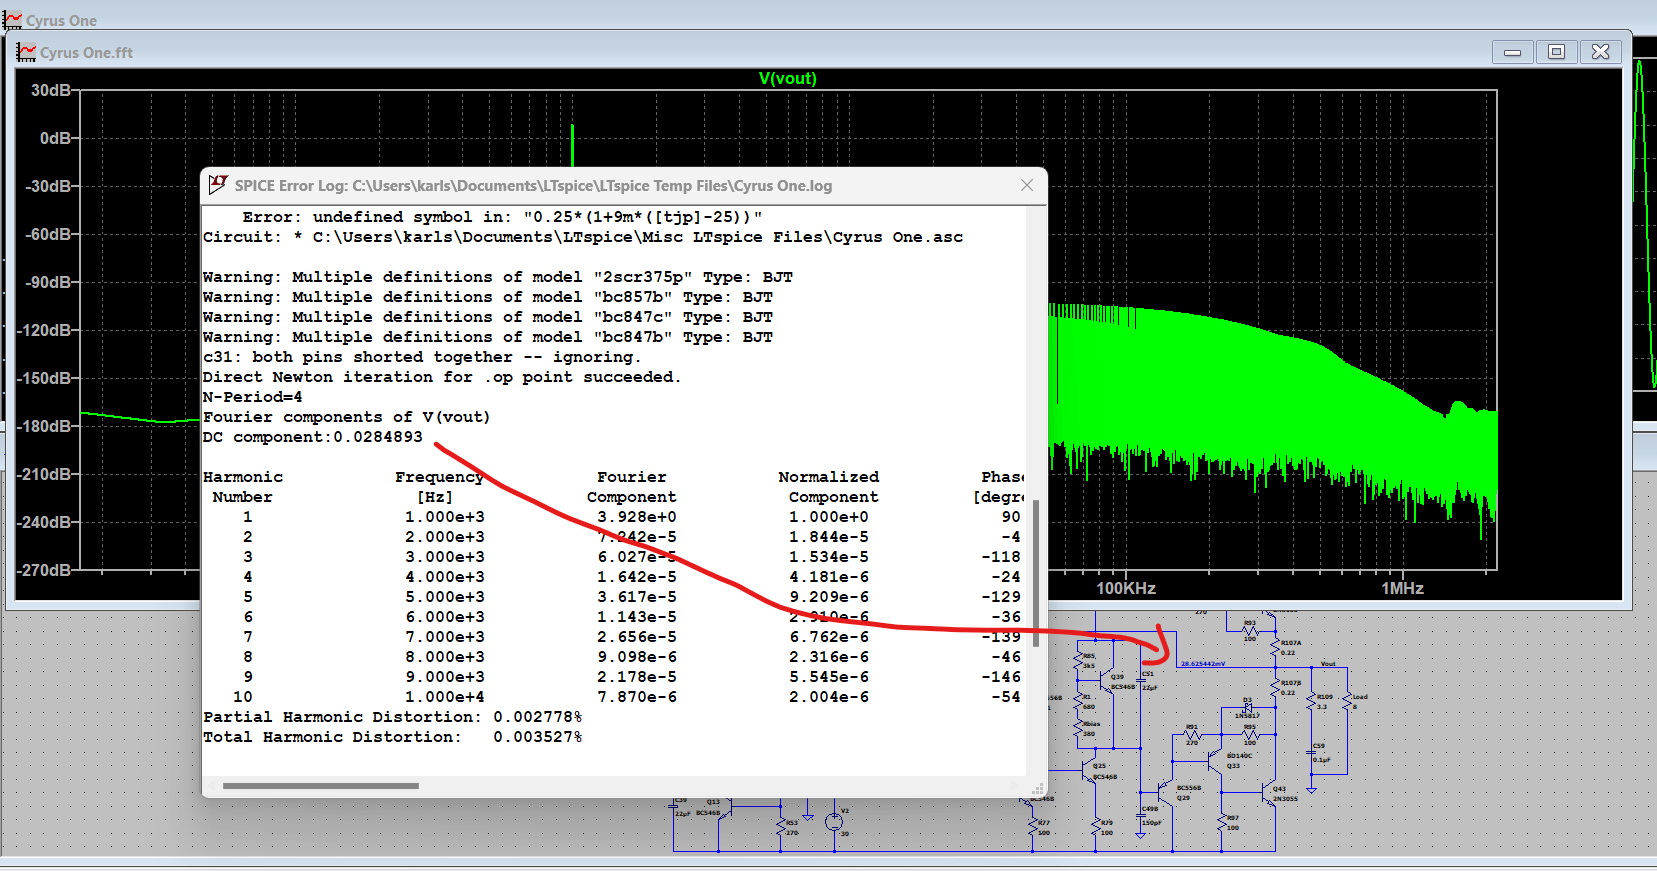The image size is (1657, 871).
Task: Click the Direct Newton iteration line
Action: click(441, 377)
